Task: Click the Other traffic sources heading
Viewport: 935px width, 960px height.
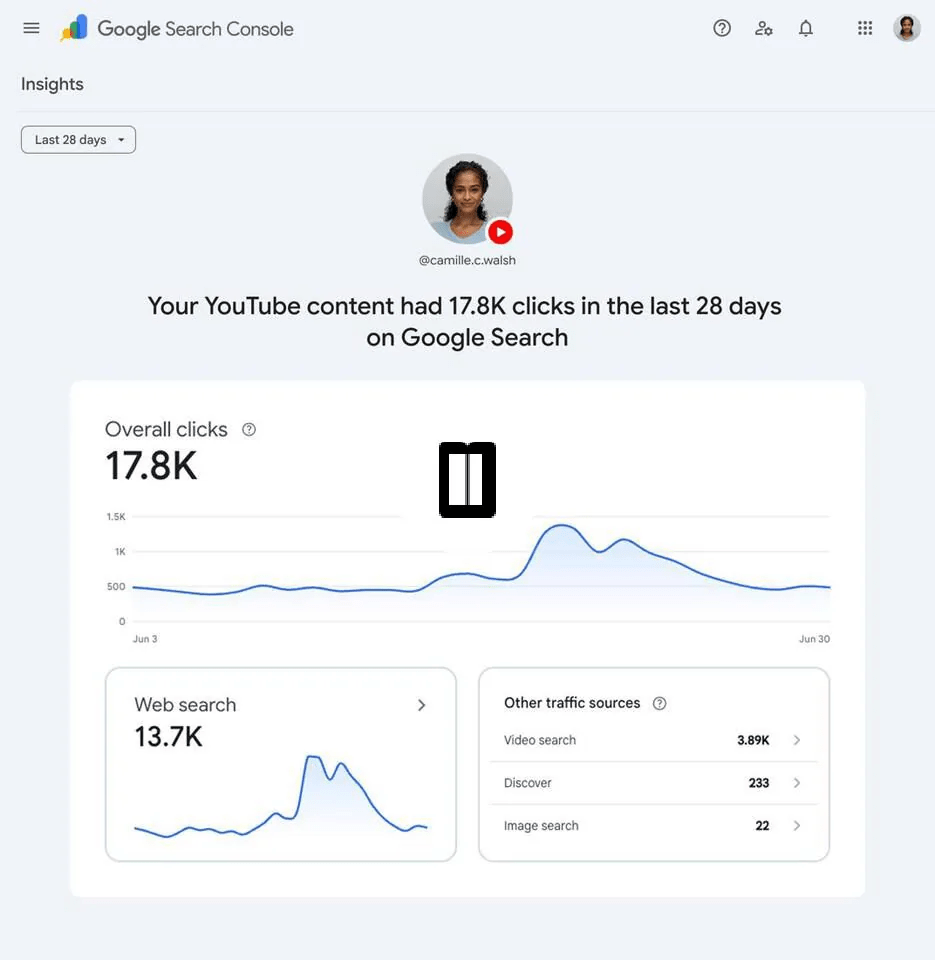Action: (x=572, y=703)
